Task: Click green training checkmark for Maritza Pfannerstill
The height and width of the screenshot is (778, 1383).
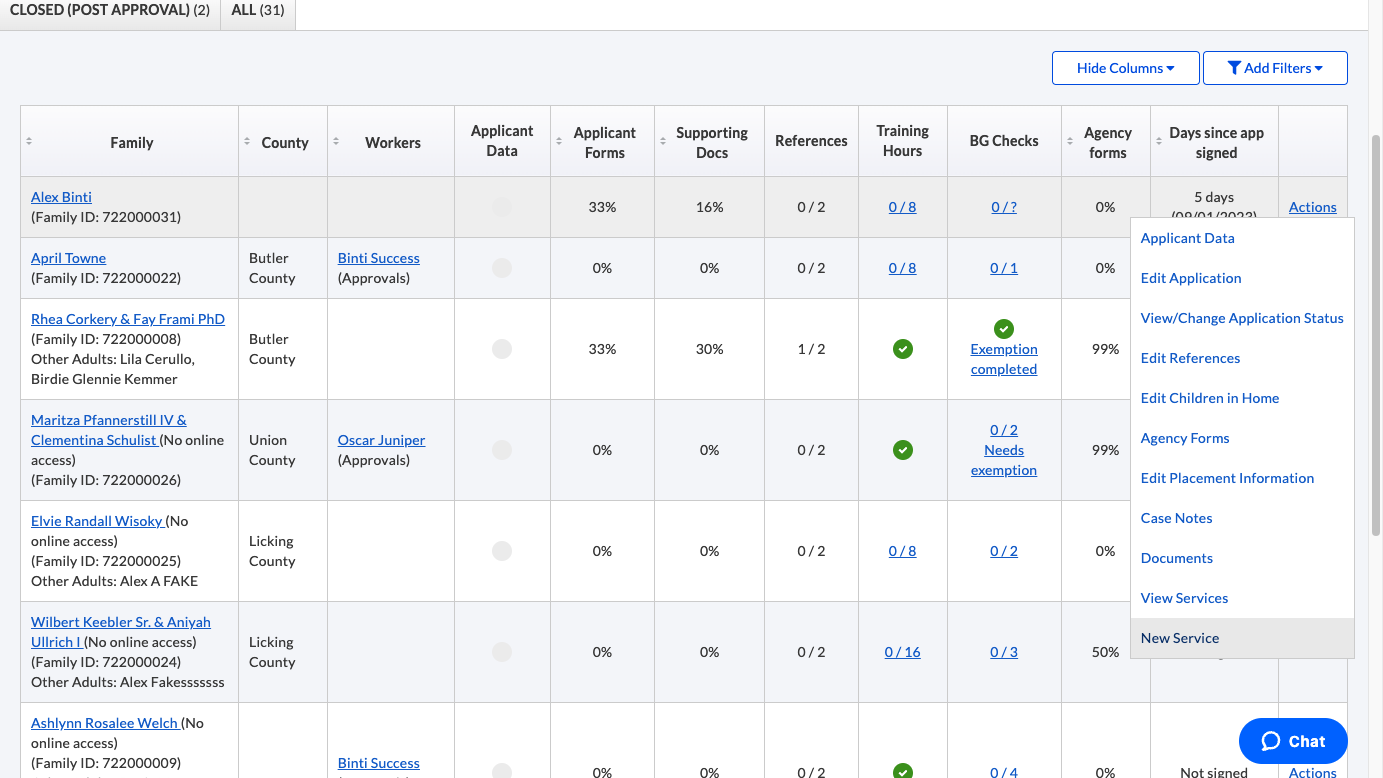Action: [x=902, y=450]
